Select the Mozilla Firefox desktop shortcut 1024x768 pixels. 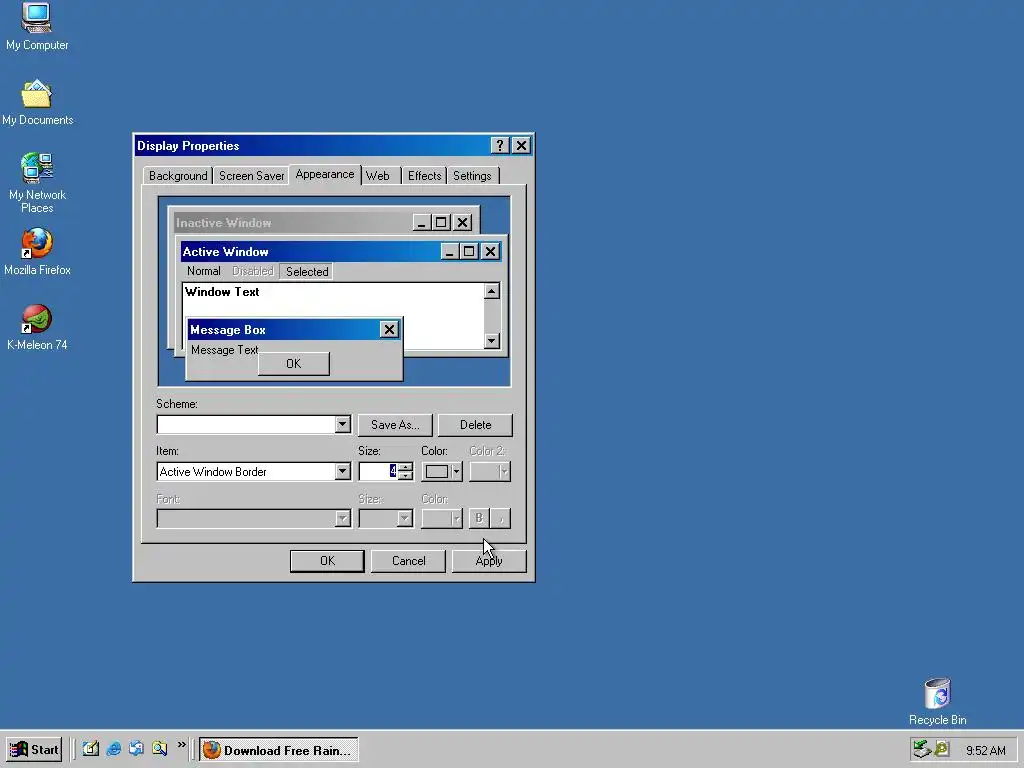coord(37,251)
